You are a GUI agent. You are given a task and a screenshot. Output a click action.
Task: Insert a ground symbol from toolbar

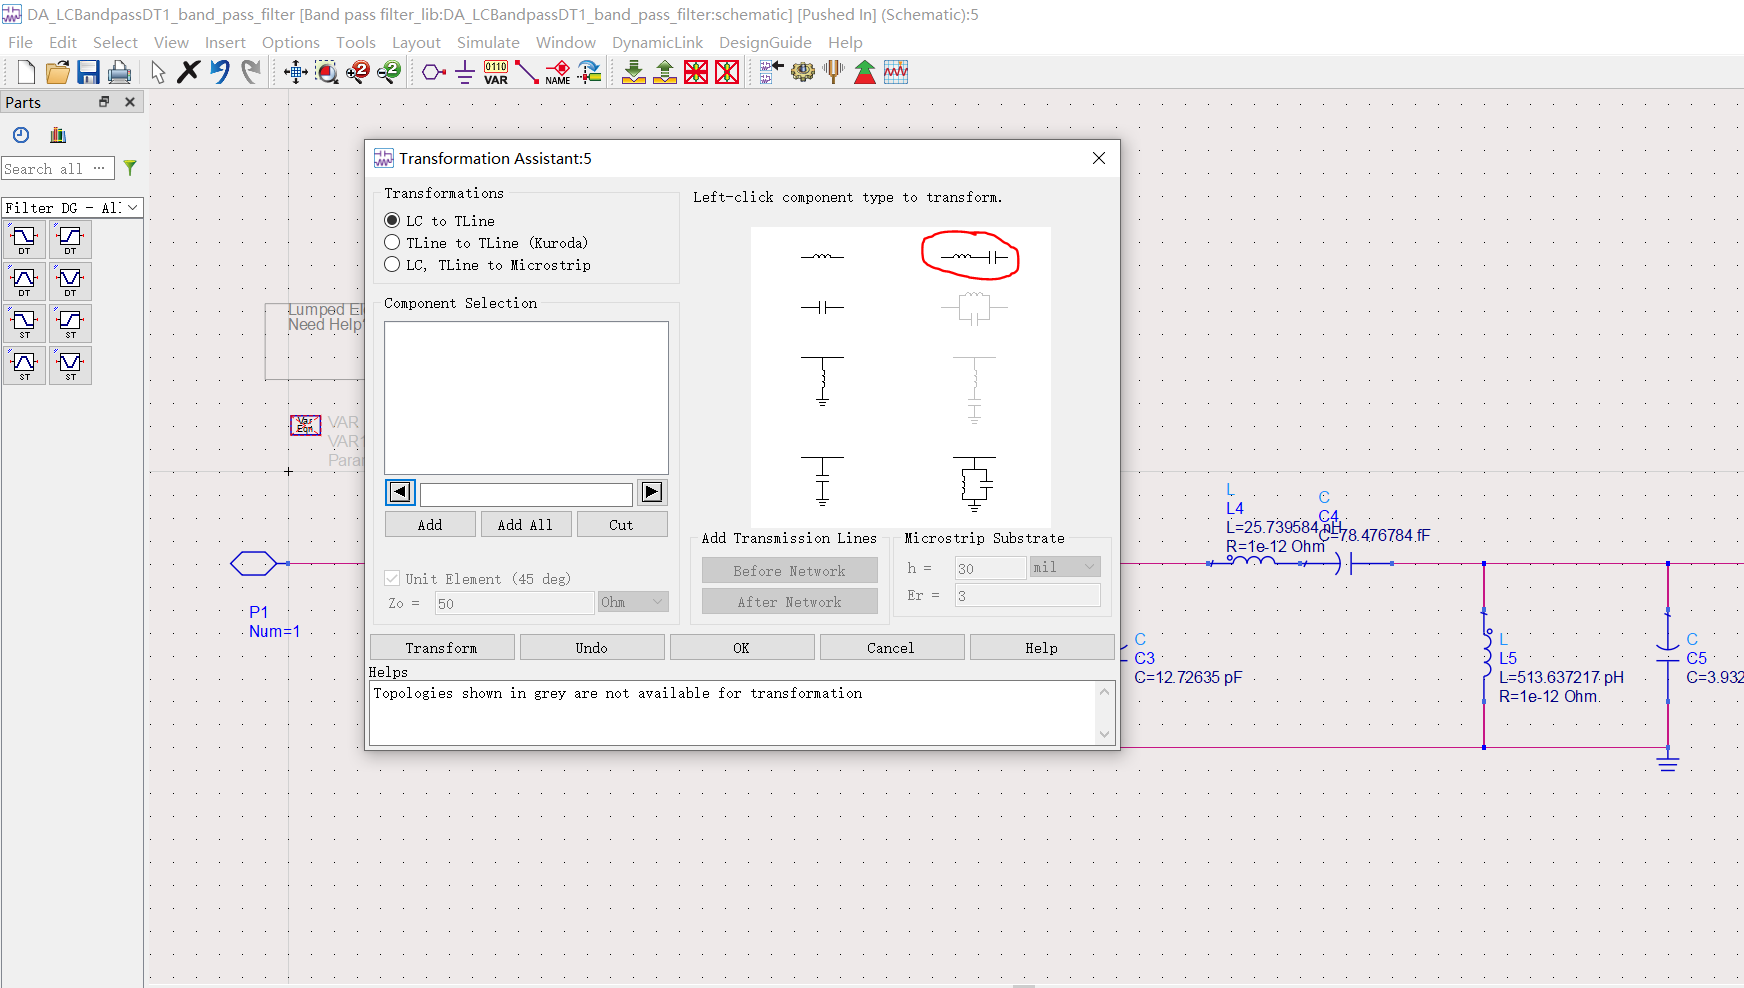click(464, 72)
